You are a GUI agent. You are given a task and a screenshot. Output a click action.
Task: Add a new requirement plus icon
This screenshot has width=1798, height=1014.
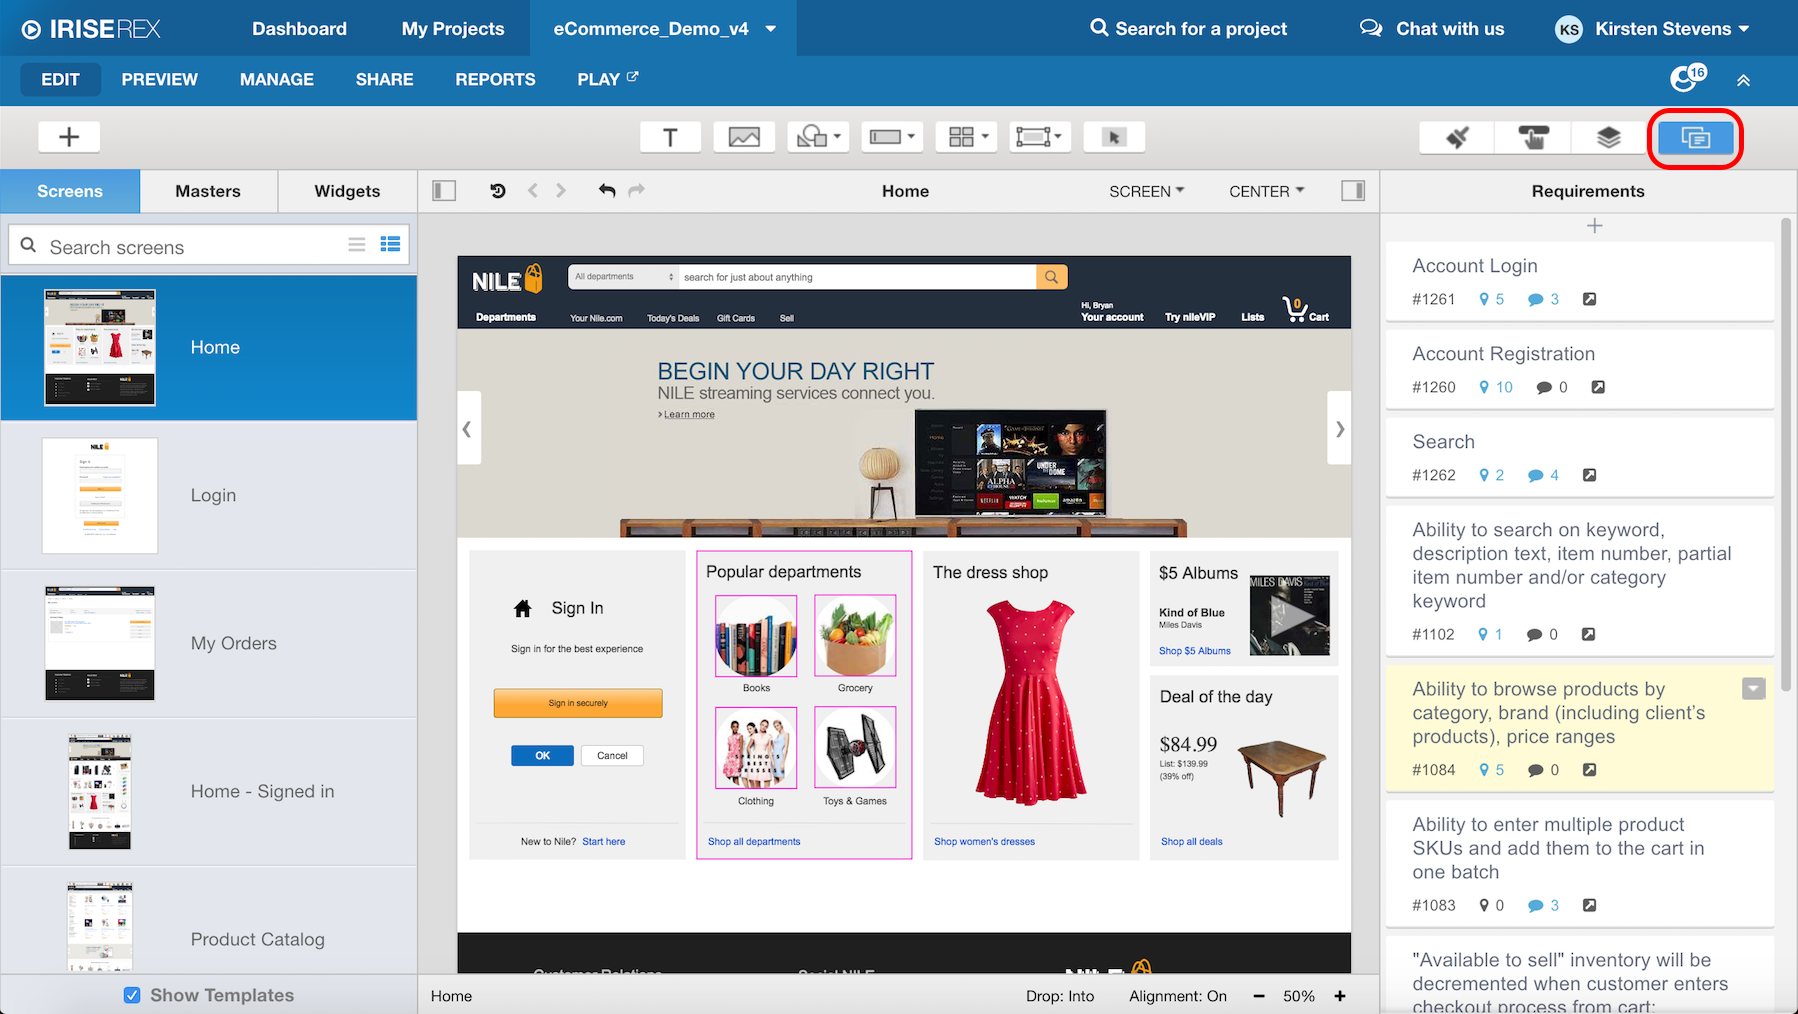point(1595,226)
